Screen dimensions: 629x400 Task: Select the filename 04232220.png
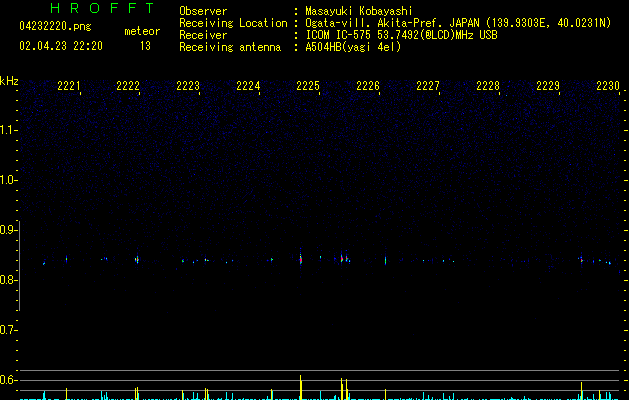point(55,26)
